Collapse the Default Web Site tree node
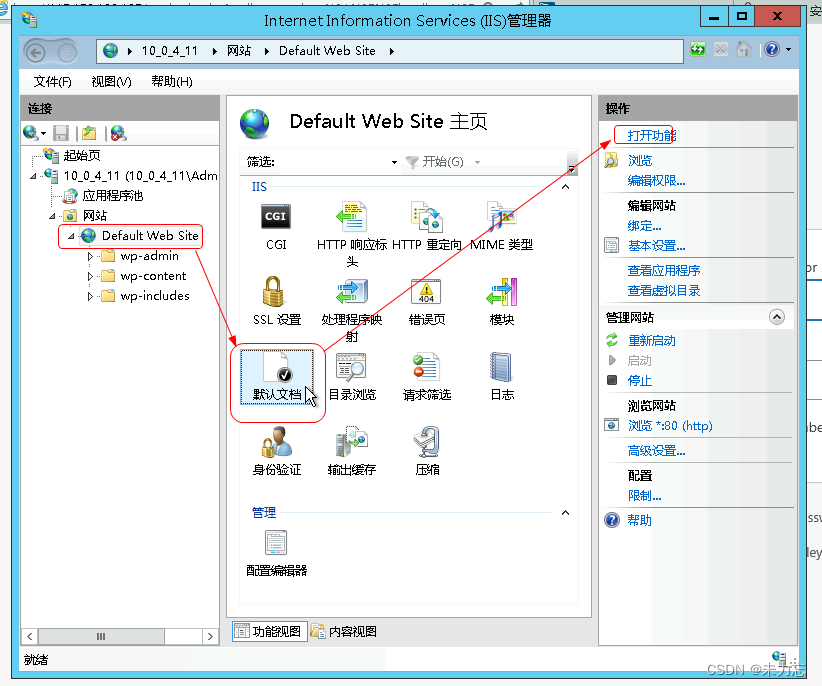822x686 pixels. (x=71, y=236)
